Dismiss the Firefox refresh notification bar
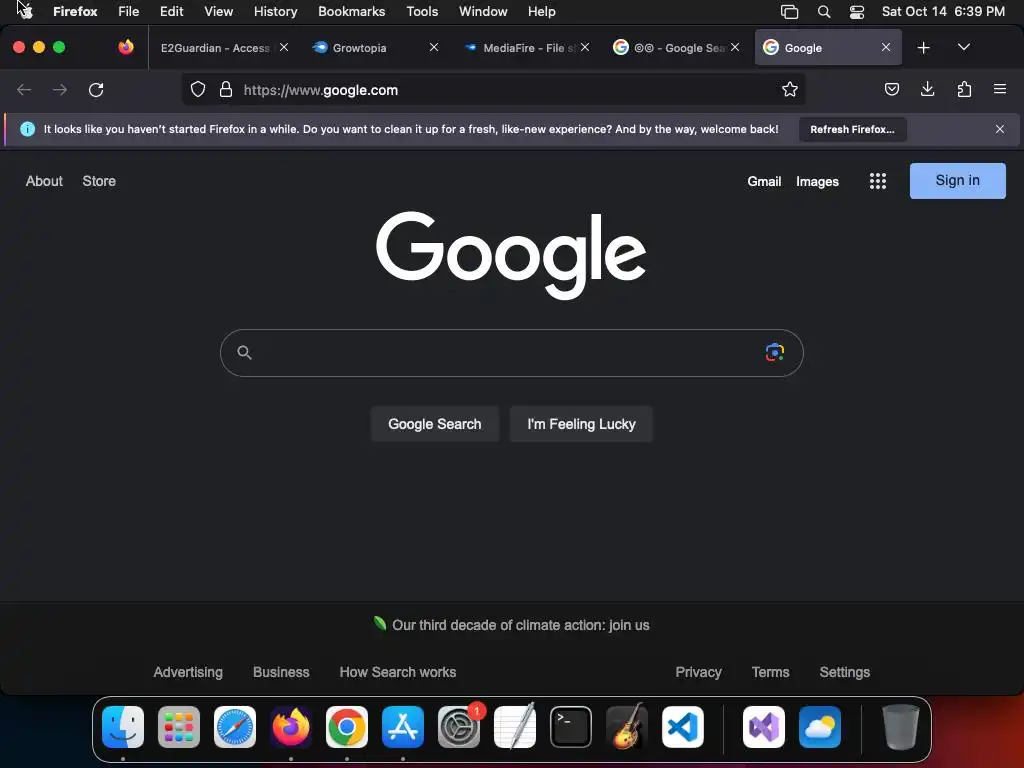 (x=1000, y=129)
